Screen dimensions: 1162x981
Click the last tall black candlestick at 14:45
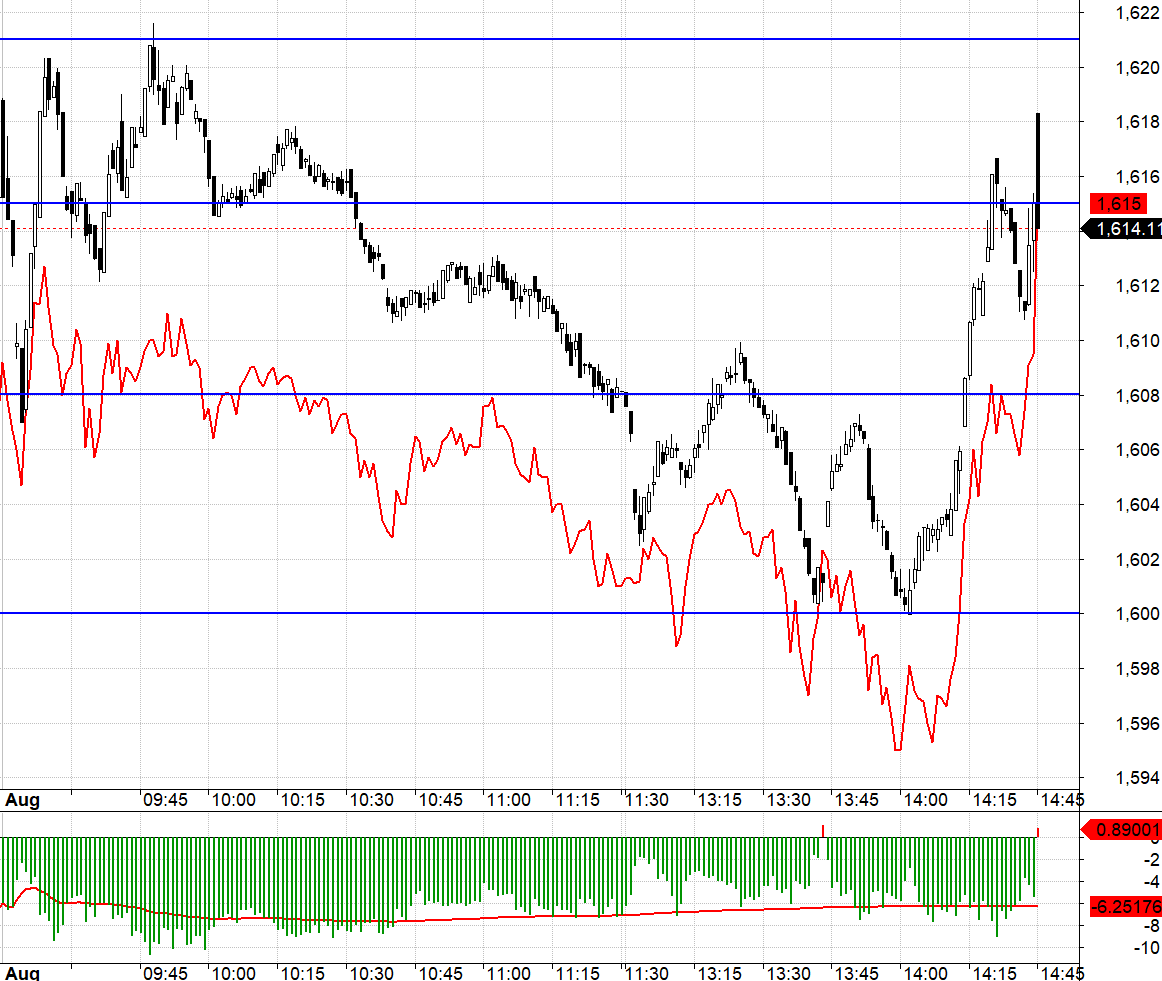tap(1038, 171)
